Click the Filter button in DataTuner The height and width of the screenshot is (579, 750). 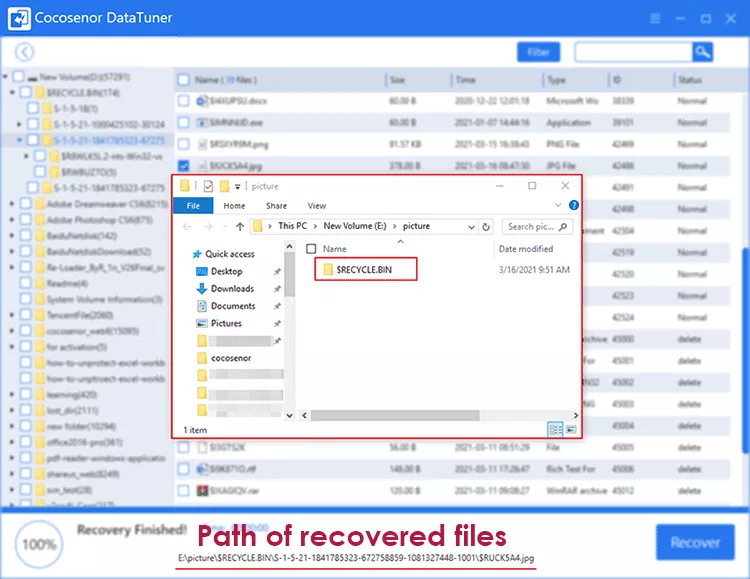539,52
